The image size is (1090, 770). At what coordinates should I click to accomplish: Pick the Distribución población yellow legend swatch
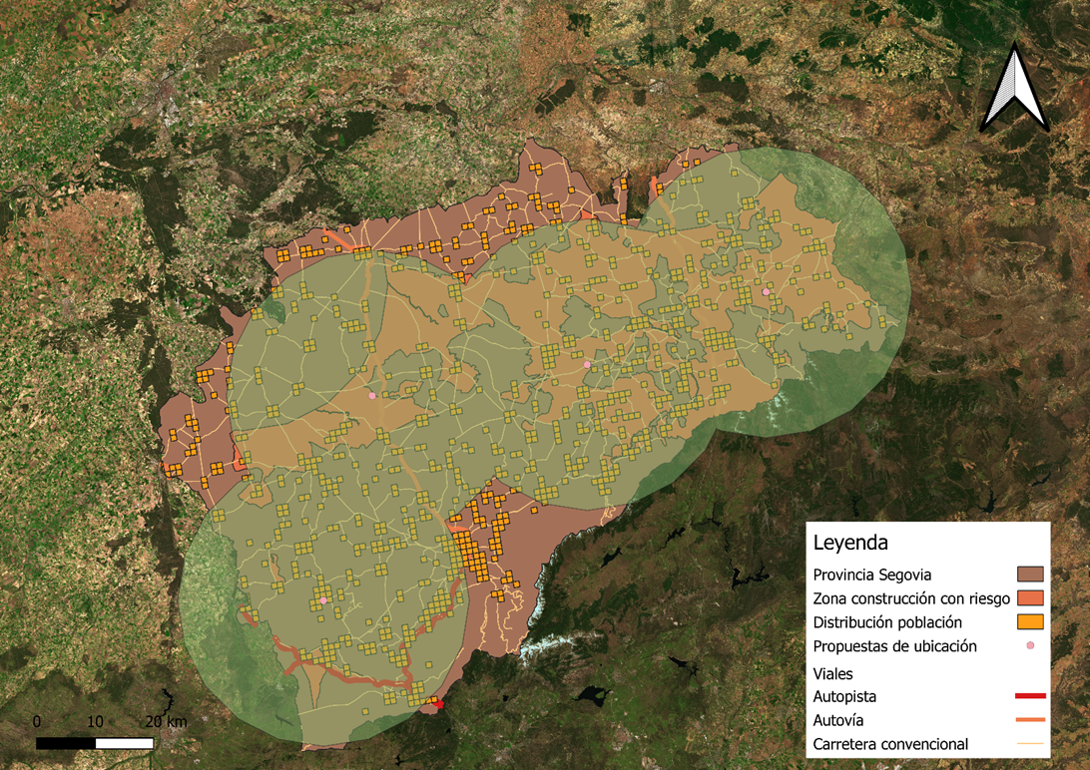[1030, 622]
